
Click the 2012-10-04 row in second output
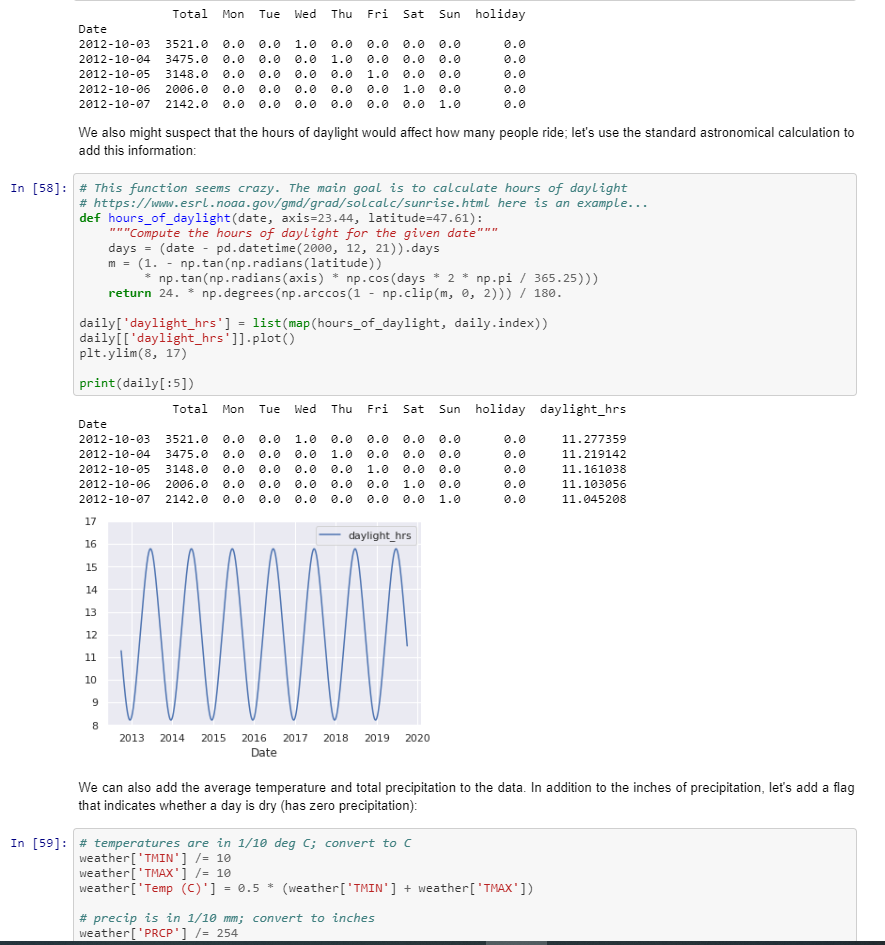(352, 454)
